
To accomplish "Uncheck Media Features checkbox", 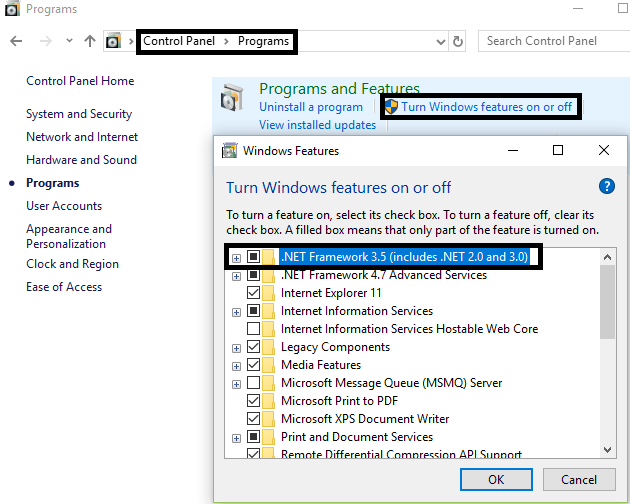I will (x=254, y=365).
